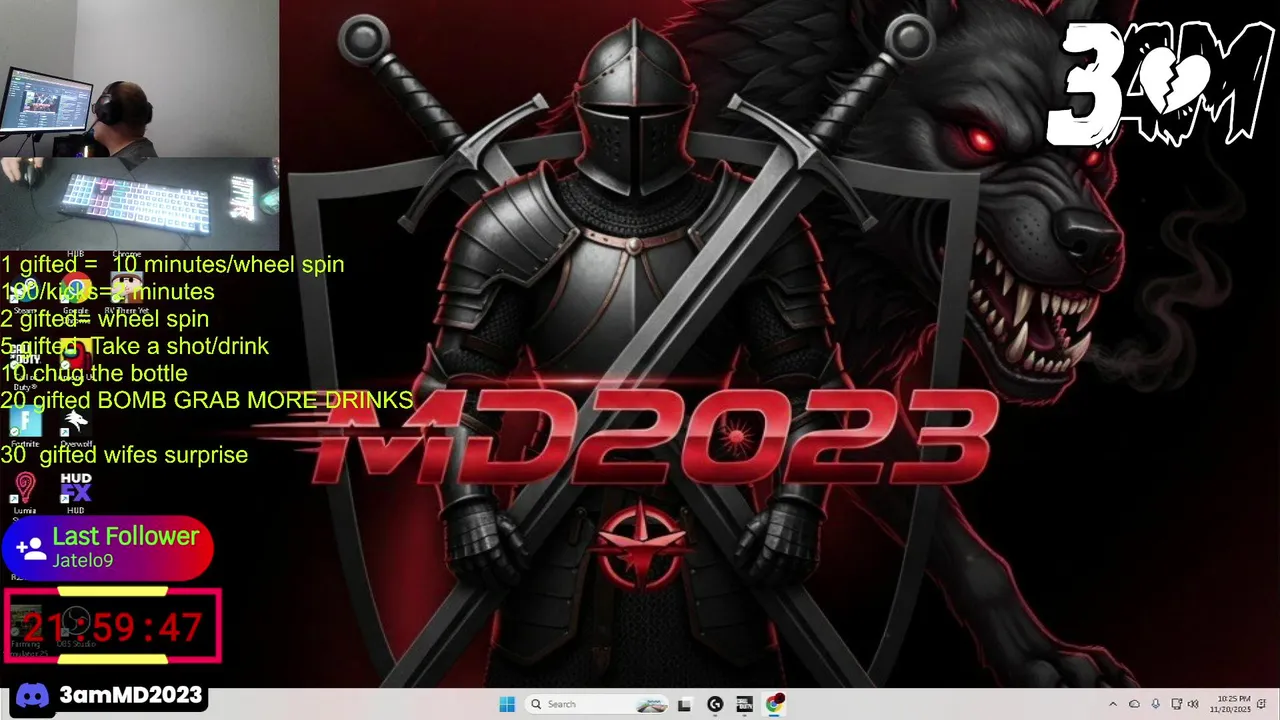Click the microphone tray icon

pos(1156,704)
